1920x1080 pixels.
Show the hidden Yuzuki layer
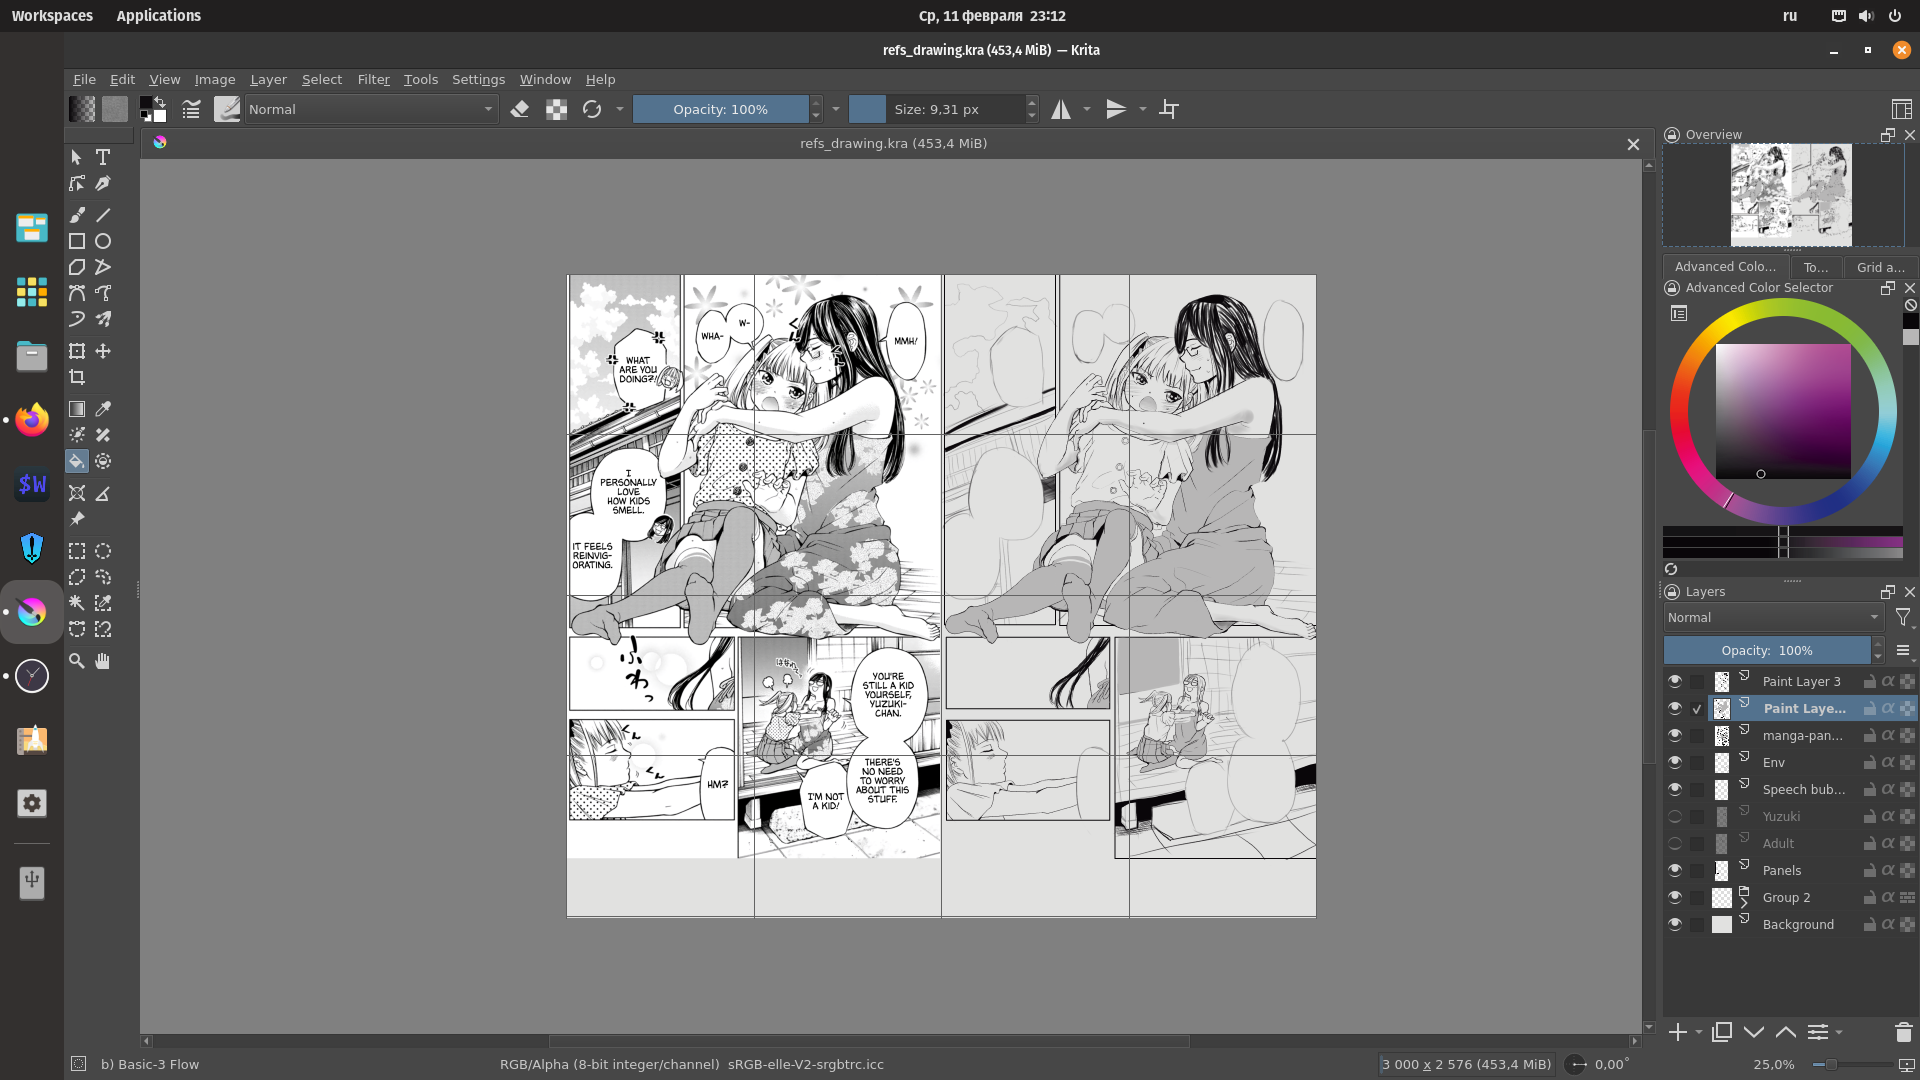(x=1675, y=816)
